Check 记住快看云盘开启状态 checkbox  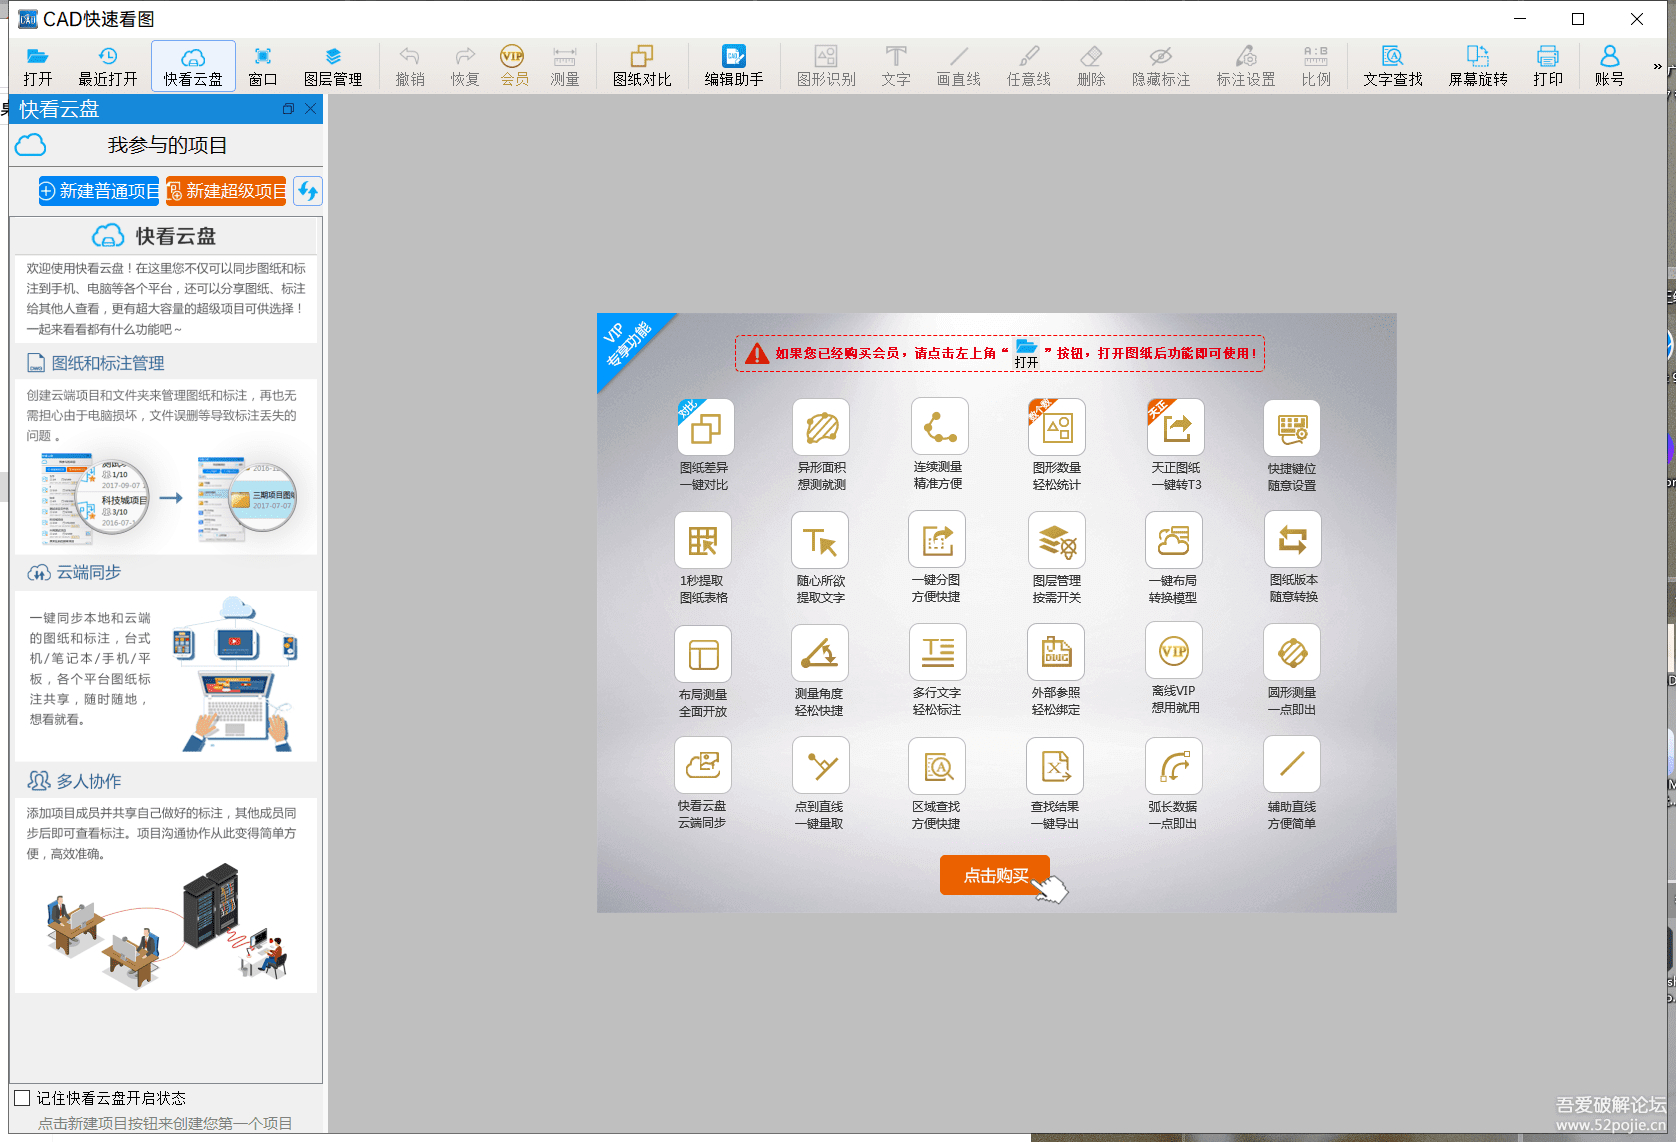(22, 1098)
